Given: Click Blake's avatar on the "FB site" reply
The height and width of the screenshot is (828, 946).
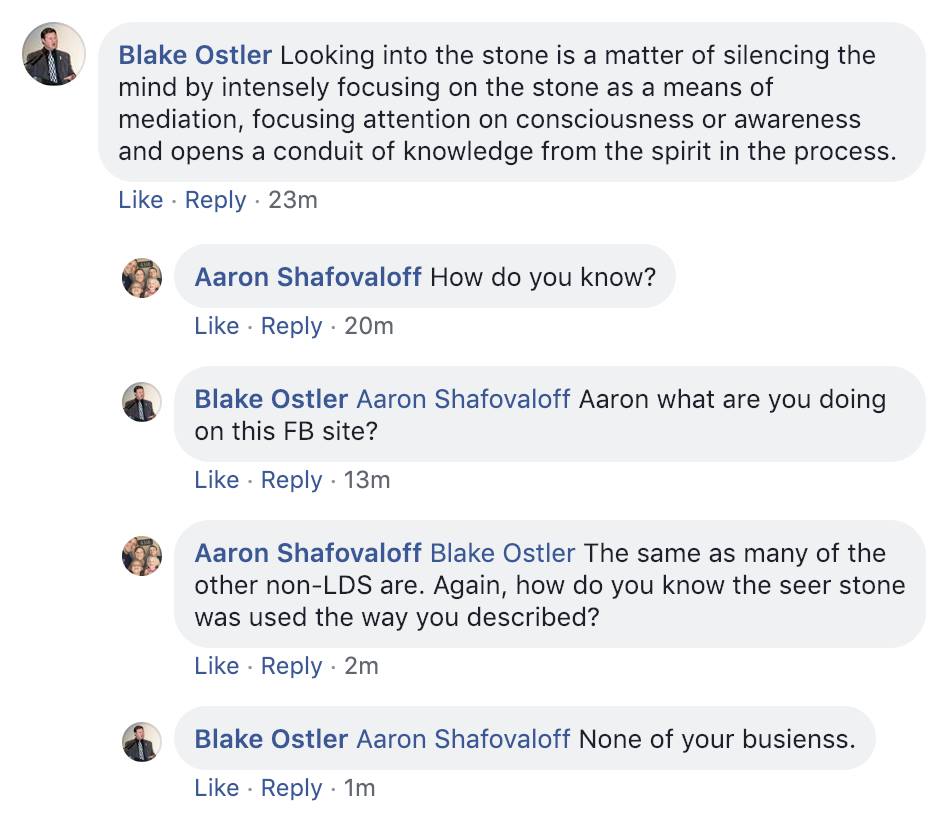Looking at the screenshot, I should (142, 401).
